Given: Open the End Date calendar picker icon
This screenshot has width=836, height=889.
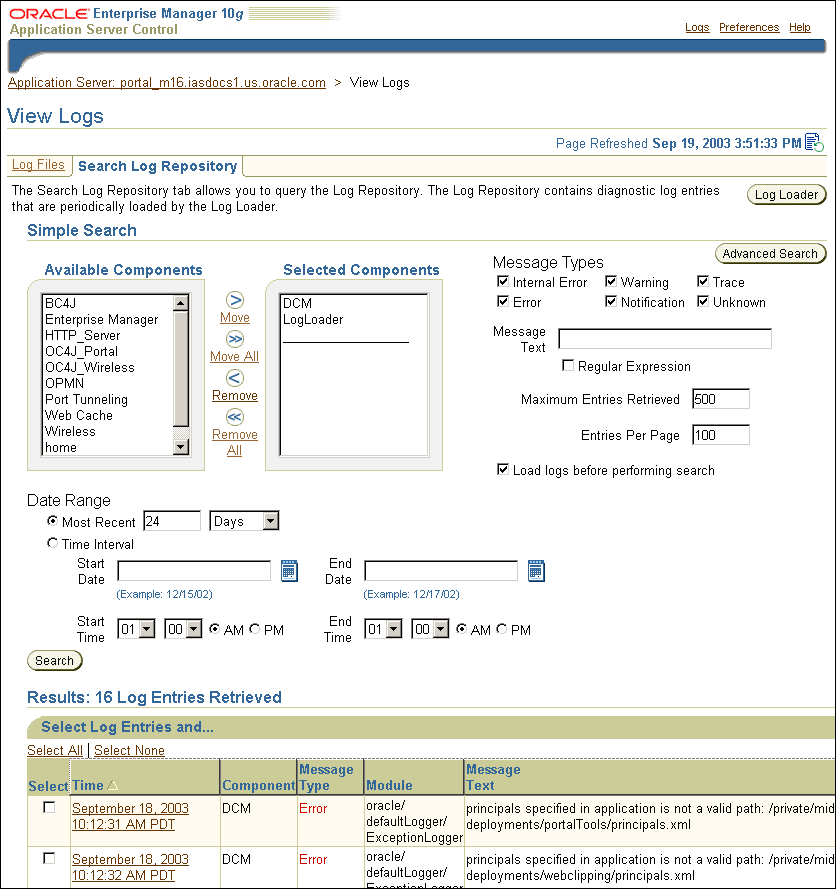Looking at the screenshot, I should [537, 570].
